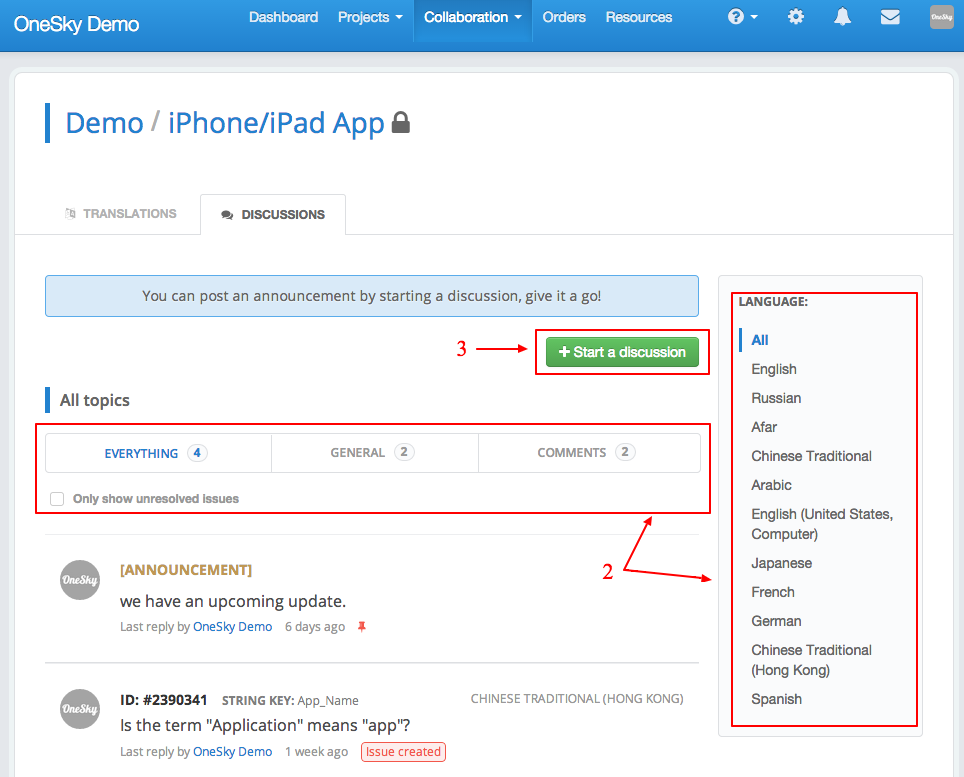Viewport: 964px width, 777px height.
Task: Open the help question-mark menu
Action: [742, 17]
